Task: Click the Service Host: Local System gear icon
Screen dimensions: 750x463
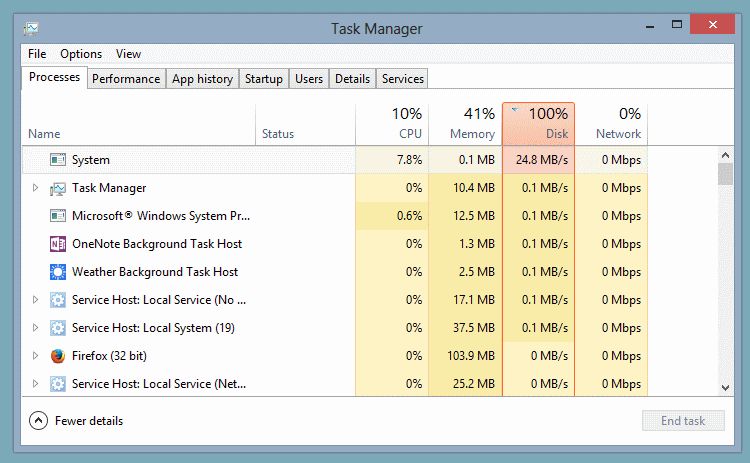Action: pyautogui.click(x=58, y=328)
